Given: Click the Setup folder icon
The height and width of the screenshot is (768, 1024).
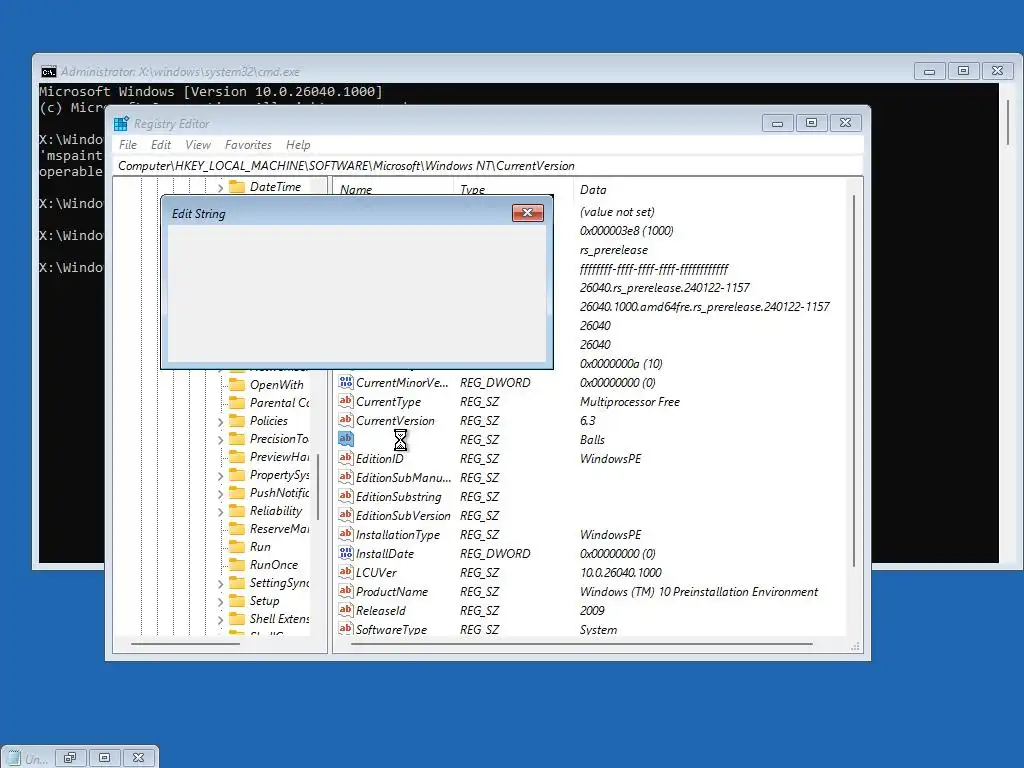Looking at the screenshot, I should [236, 601].
